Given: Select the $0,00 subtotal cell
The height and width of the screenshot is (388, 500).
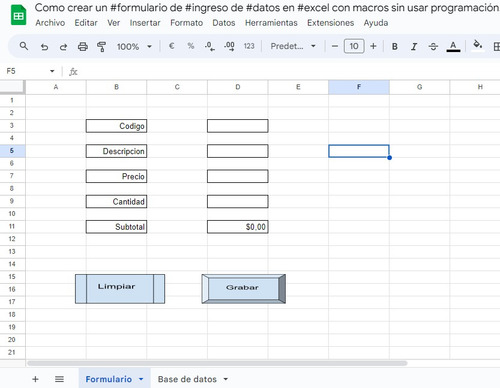Looking at the screenshot, I should [237, 227].
